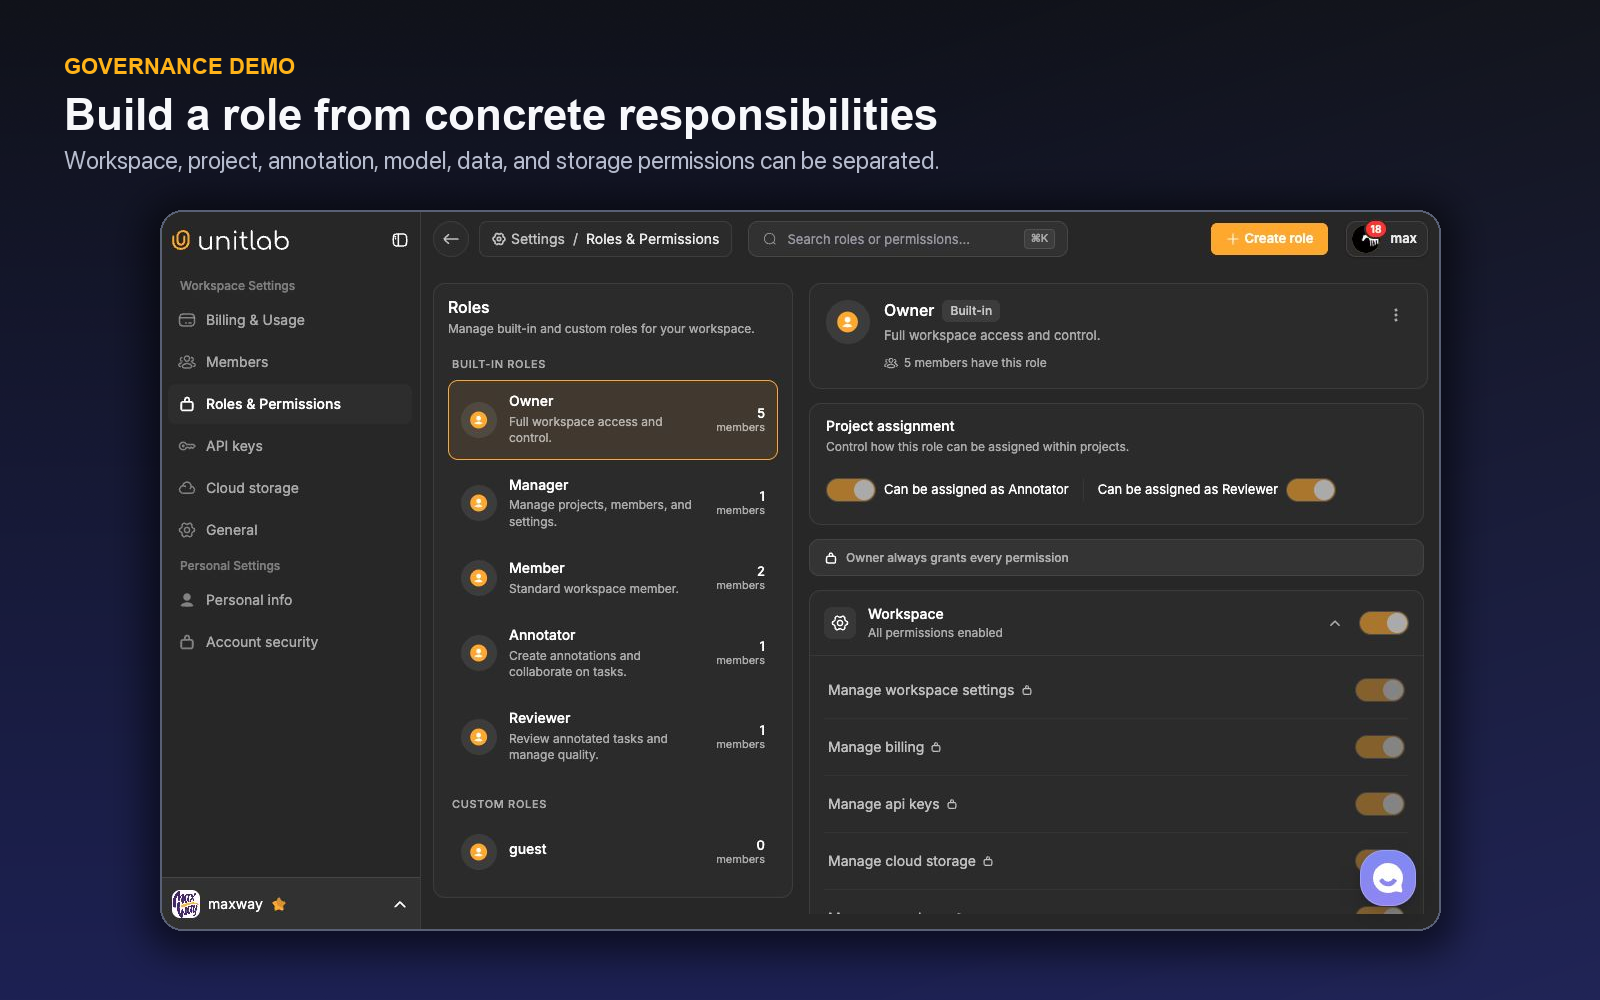Open the max user menu

[x=1386, y=238]
